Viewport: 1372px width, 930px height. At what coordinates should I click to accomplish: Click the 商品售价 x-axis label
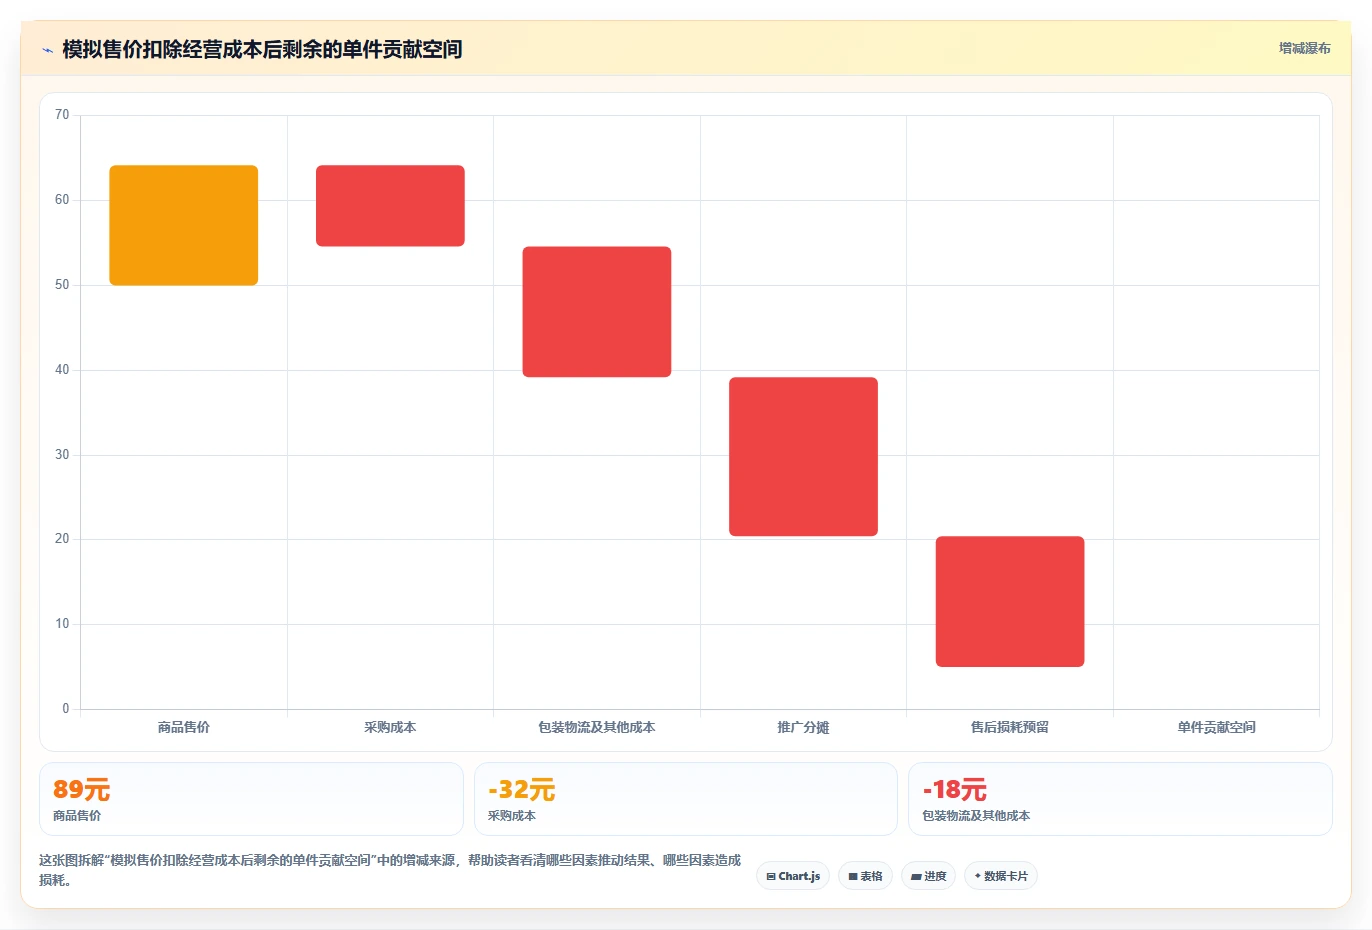click(x=184, y=727)
